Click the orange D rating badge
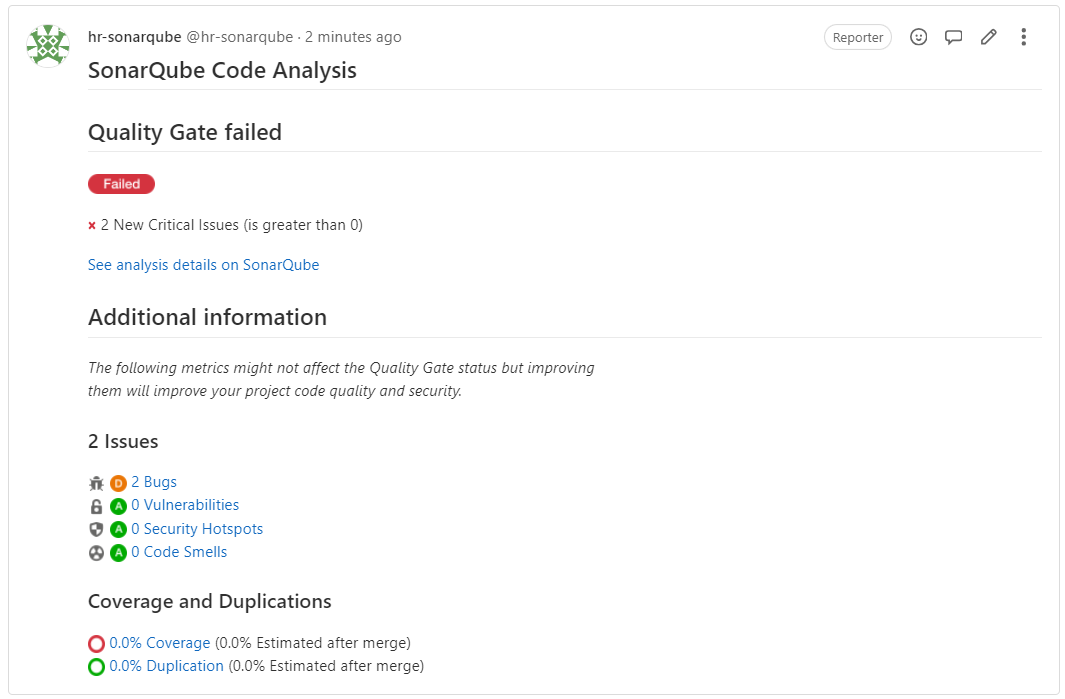Viewport: 1065px width, 699px height. coord(118,483)
